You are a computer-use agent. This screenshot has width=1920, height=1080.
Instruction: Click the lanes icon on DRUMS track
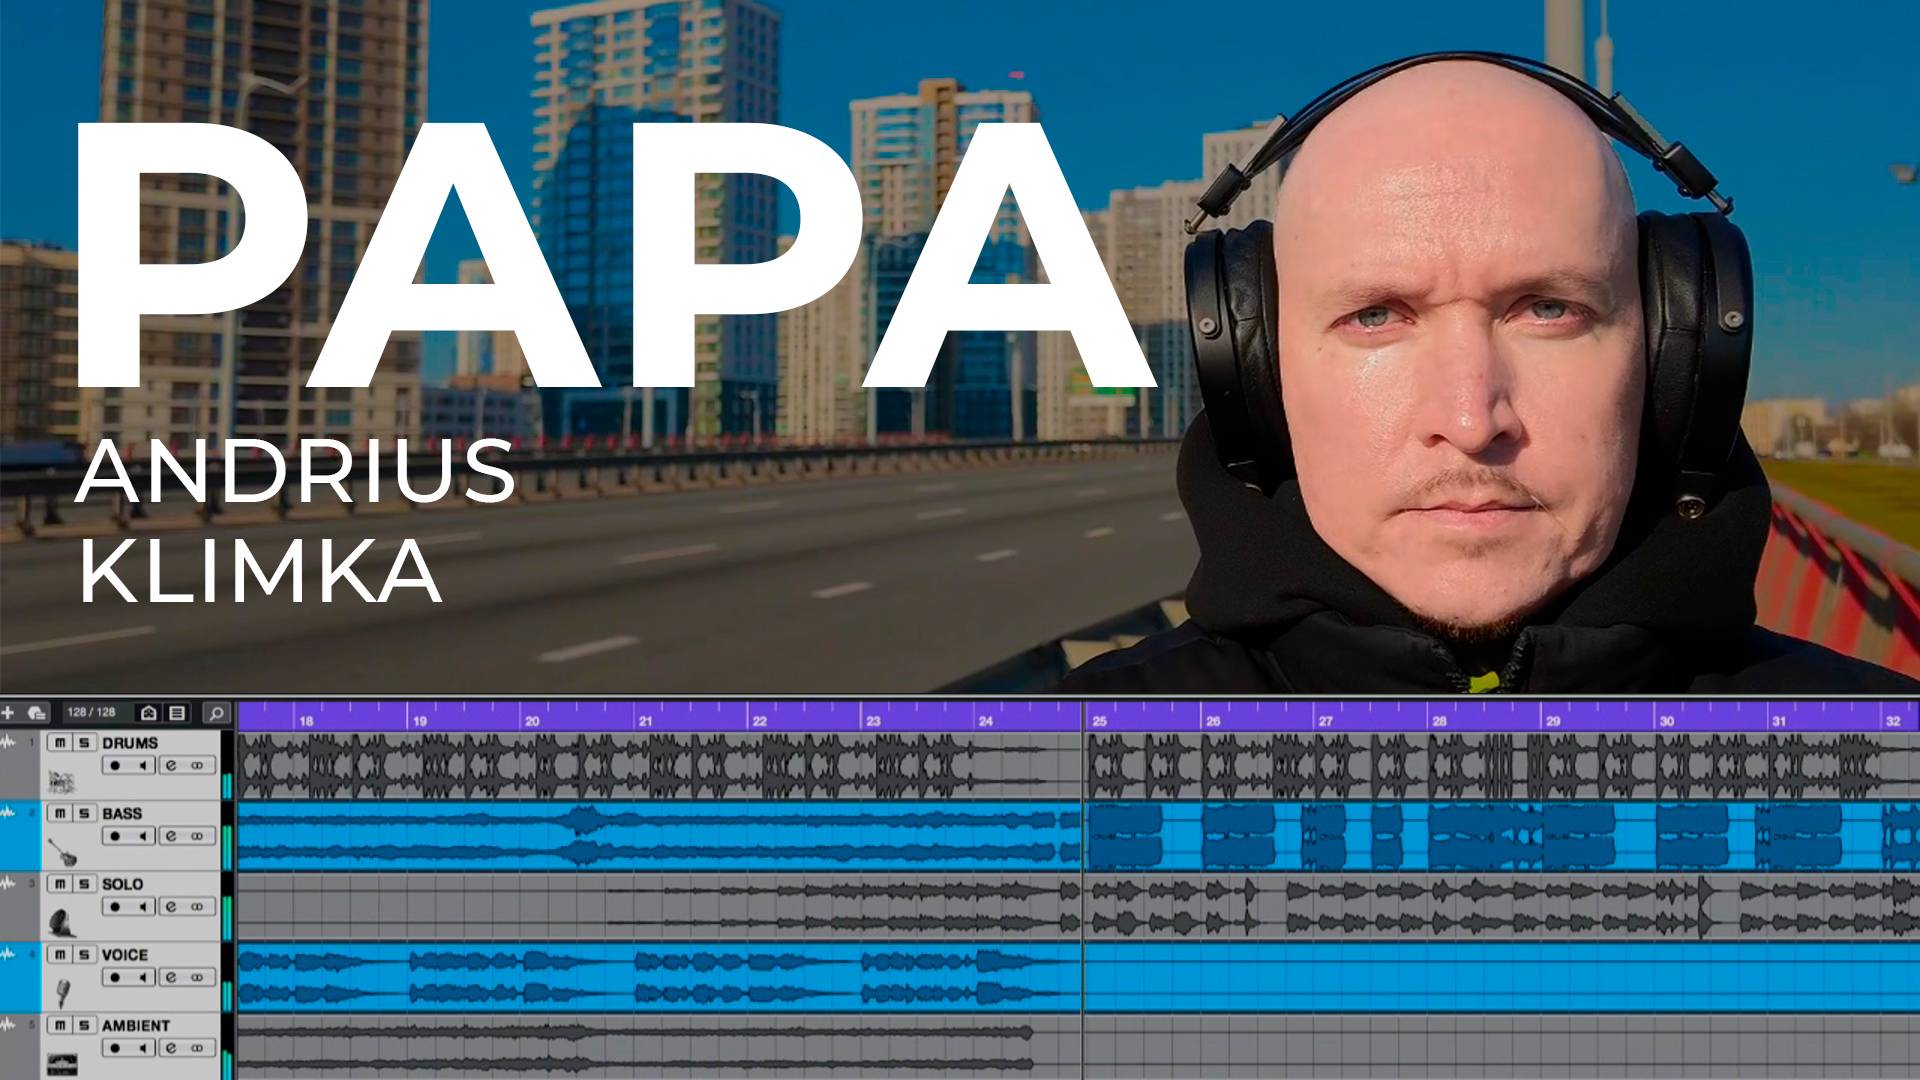pyautogui.click(x=197, y=766)
